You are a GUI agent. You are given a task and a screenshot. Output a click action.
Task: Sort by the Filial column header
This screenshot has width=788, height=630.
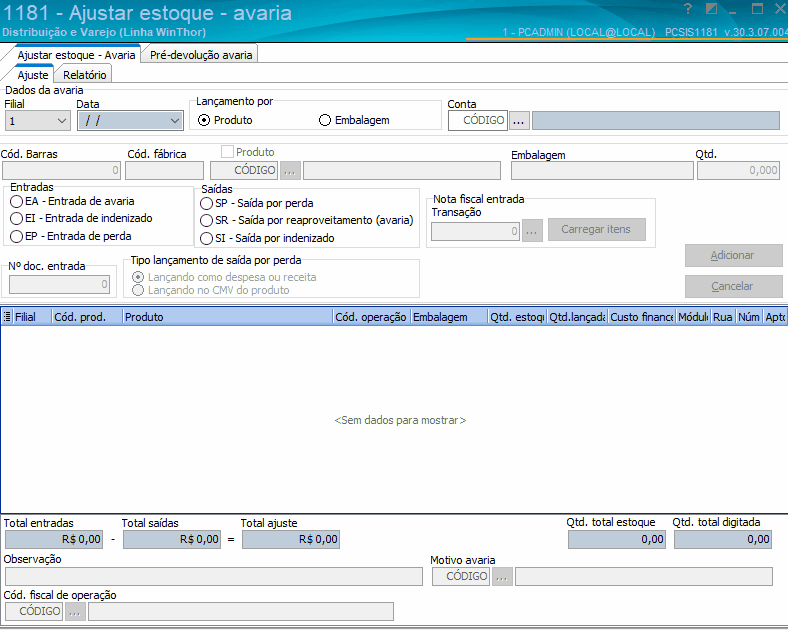pos(32,317)
